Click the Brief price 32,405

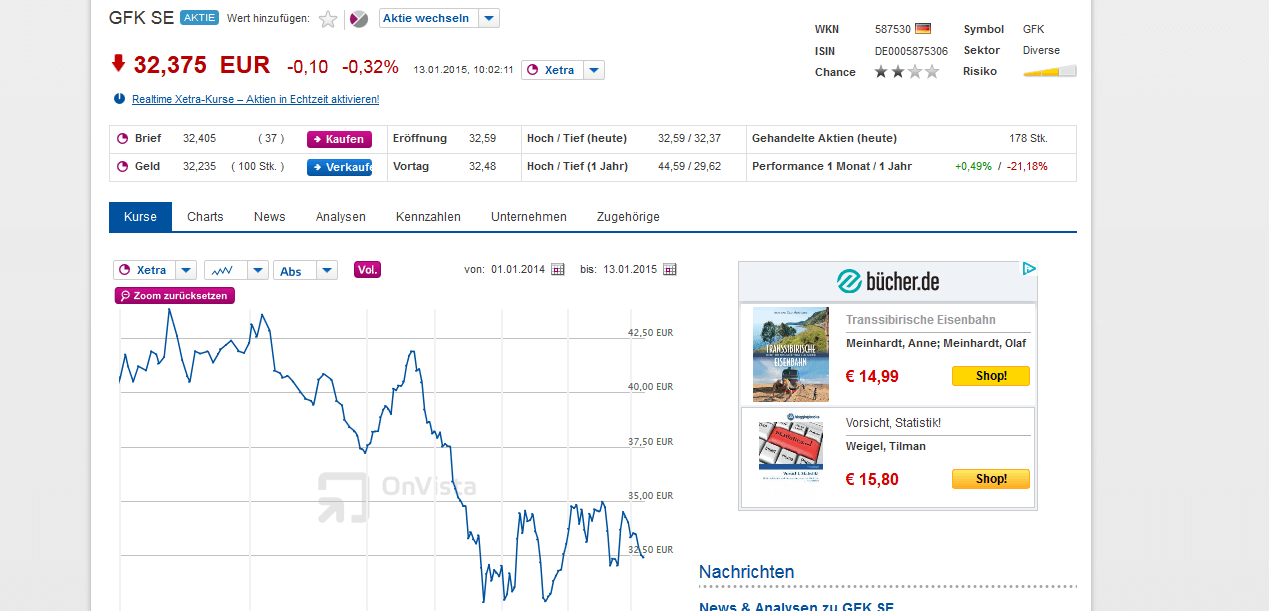coord(199,139)
